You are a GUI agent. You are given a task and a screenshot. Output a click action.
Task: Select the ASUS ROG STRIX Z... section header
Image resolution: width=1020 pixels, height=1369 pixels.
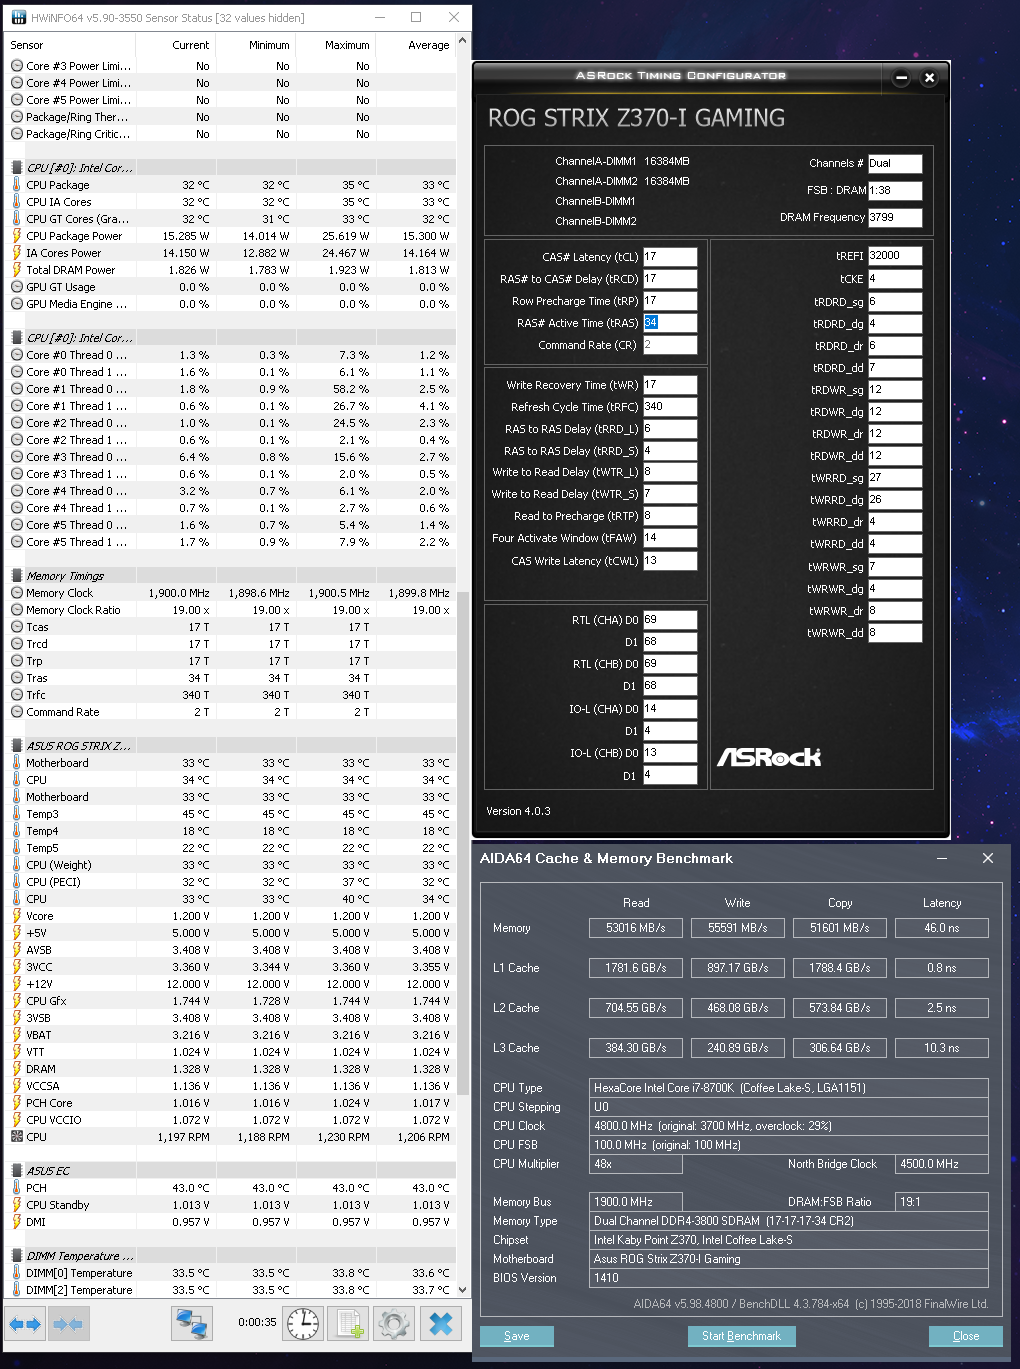(231, 746)
